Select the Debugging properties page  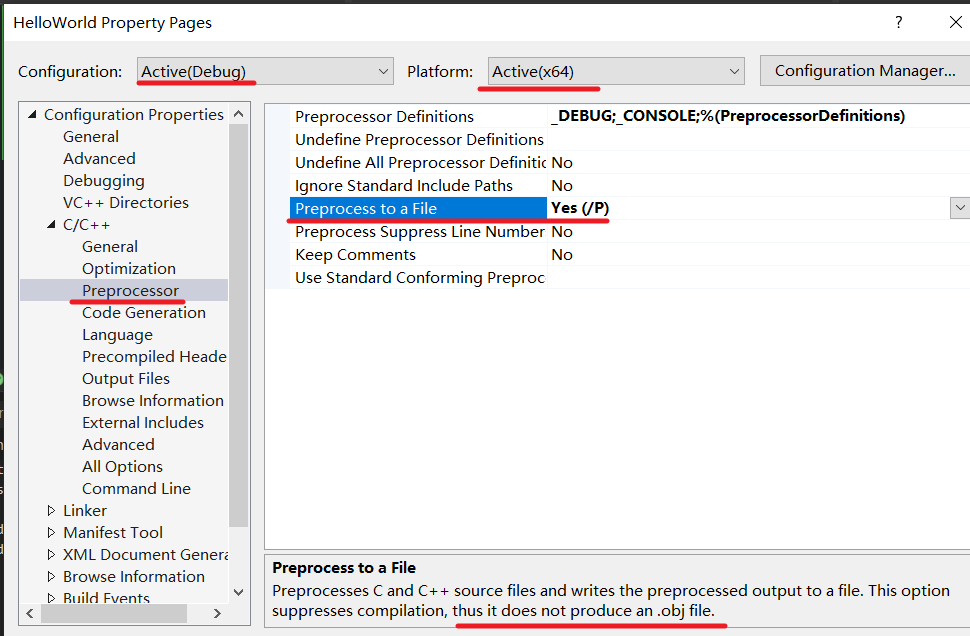click(x=104, y=181)
